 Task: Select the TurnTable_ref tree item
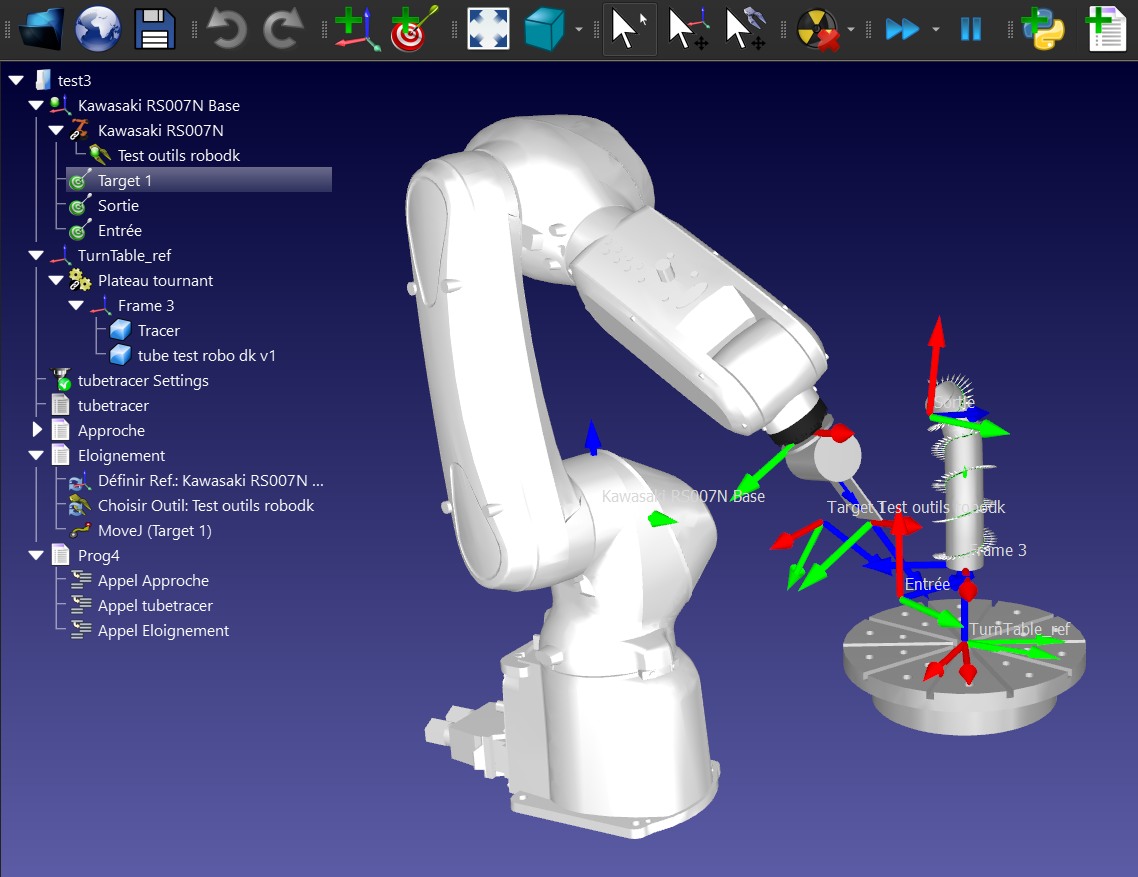pyautogui.click(x=124, y=256)
